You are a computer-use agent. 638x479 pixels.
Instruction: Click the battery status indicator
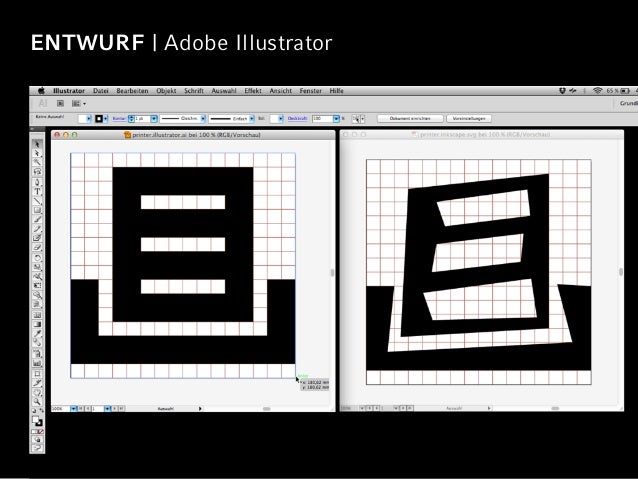coord(618,91)
